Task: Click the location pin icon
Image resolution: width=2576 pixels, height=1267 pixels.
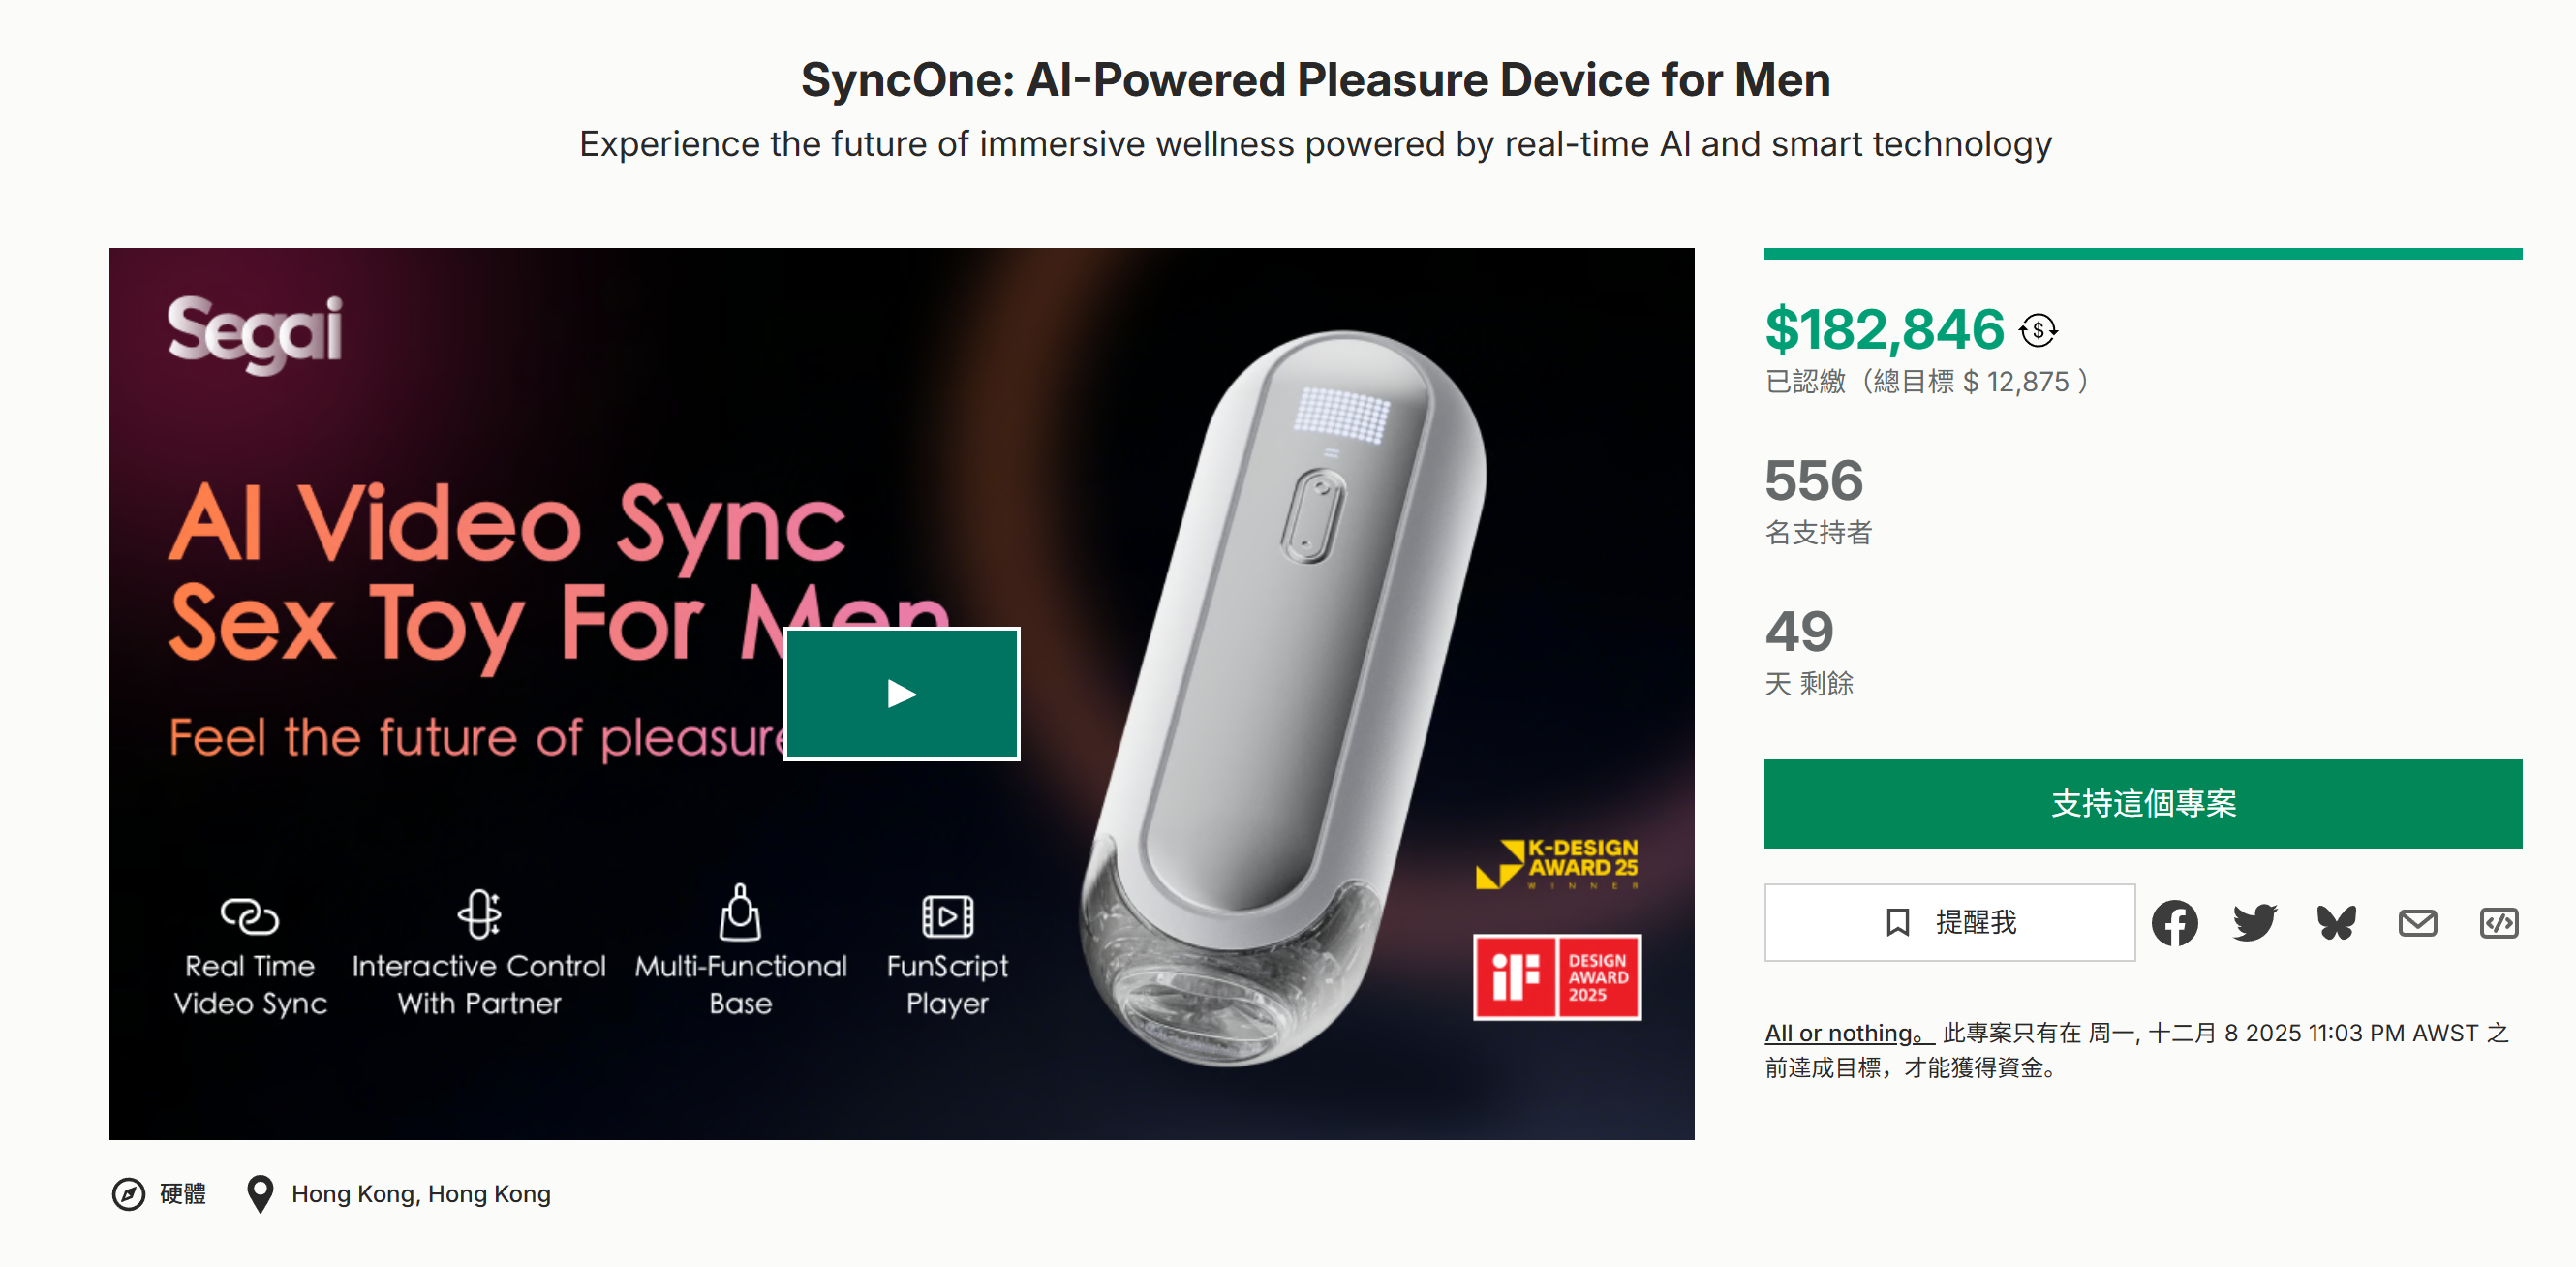Action: click(x=260, y=1193)
